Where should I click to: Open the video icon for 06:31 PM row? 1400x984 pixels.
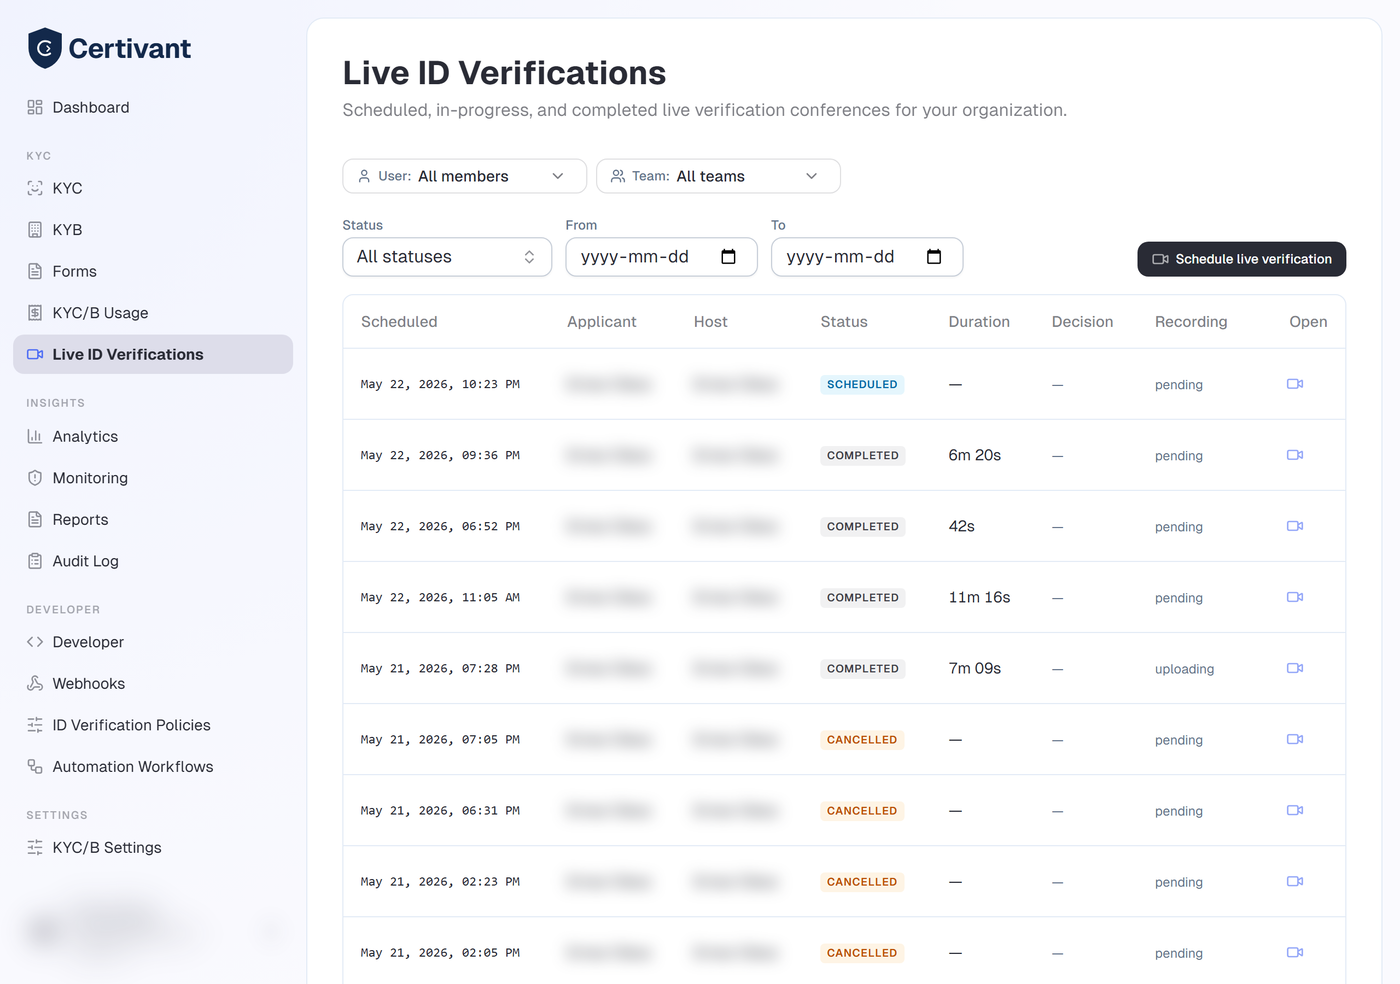tap(1295, 810)
